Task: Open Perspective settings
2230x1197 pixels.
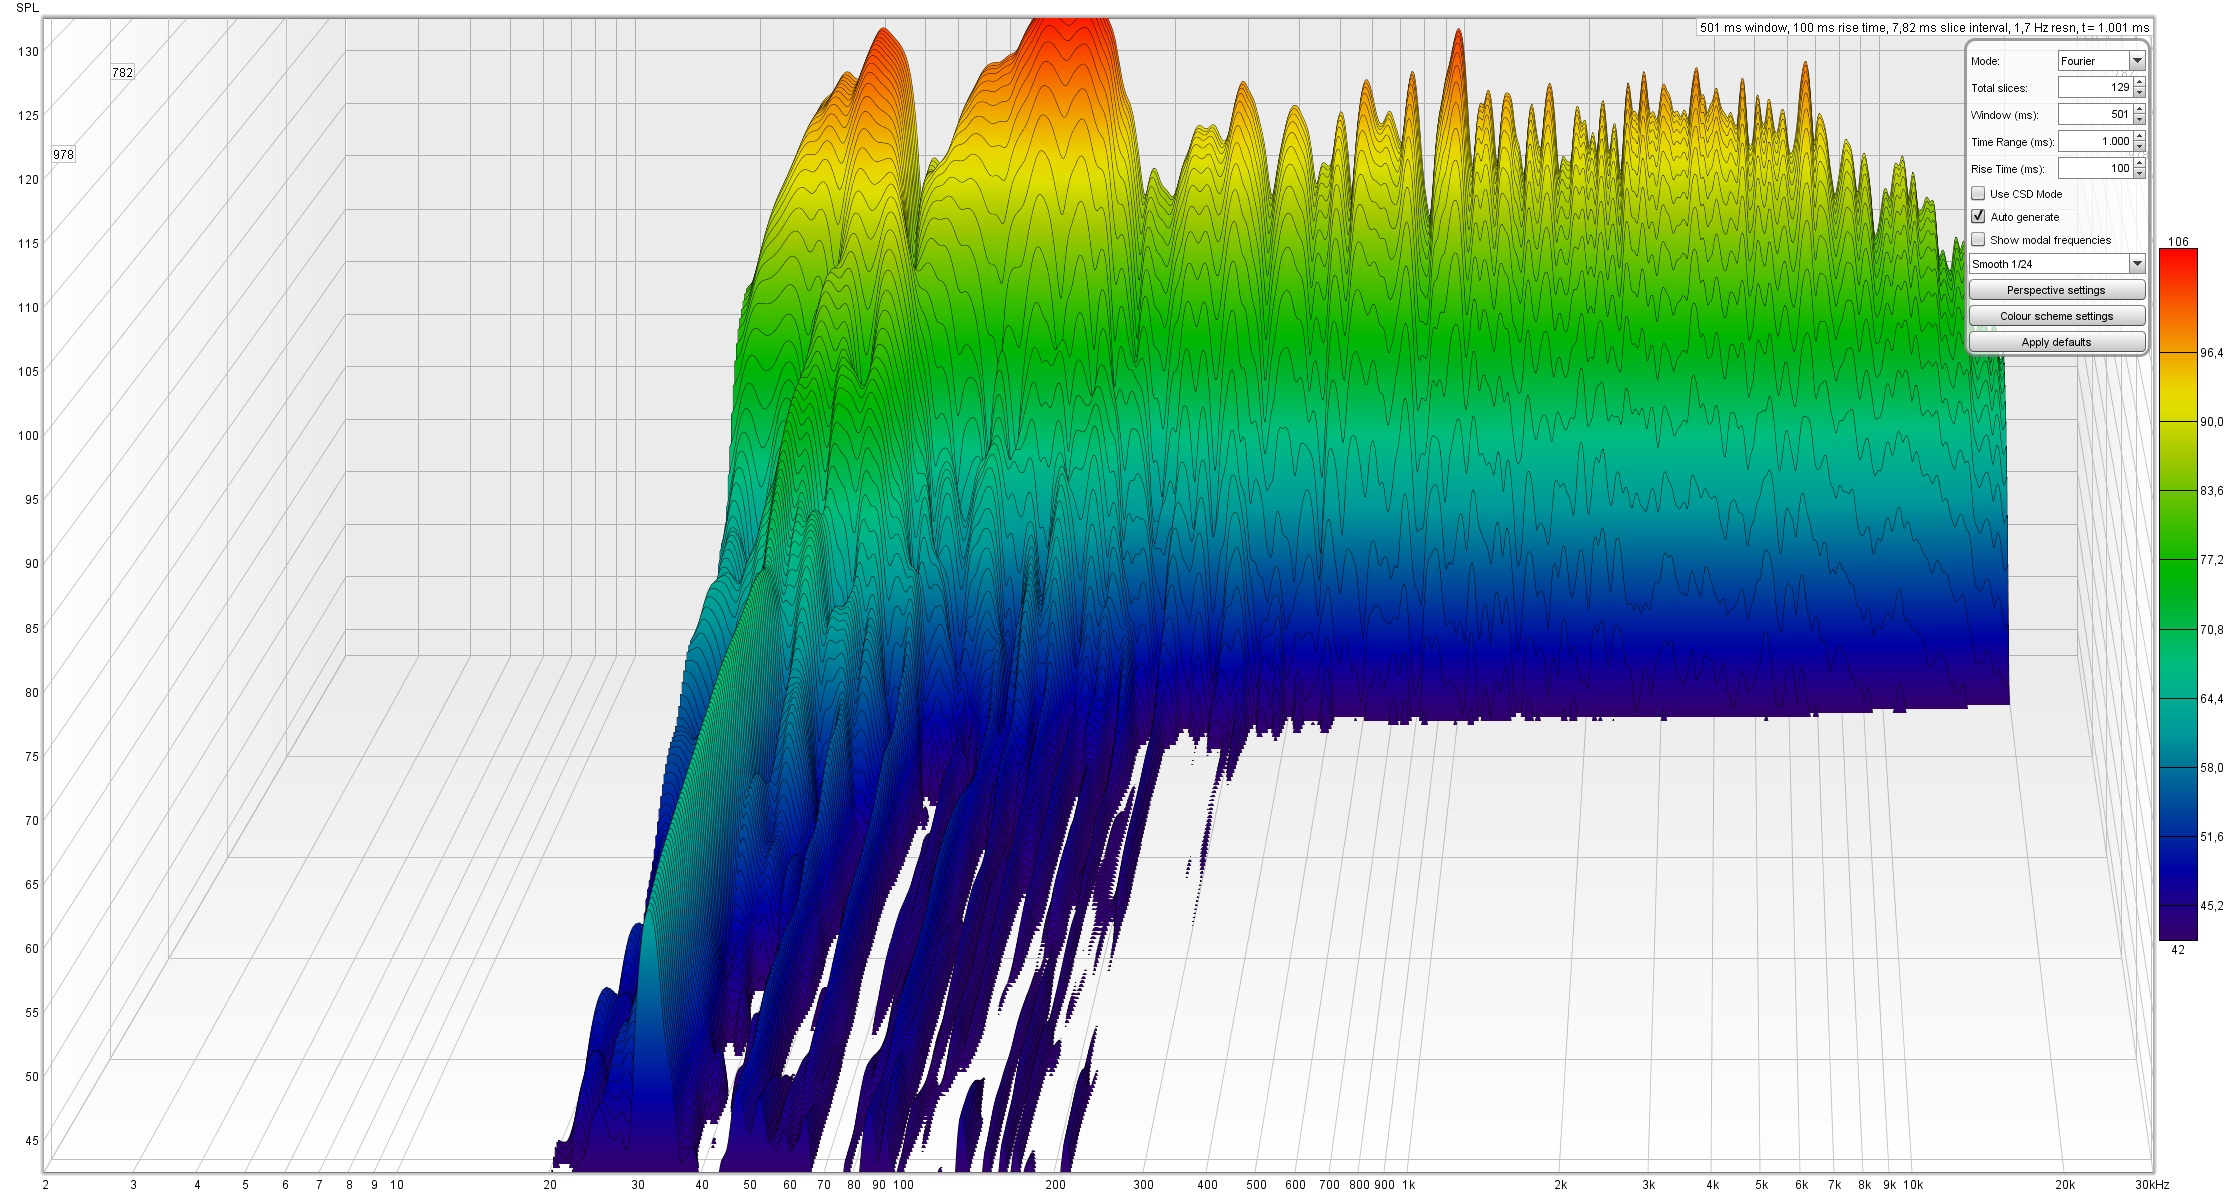Action: 2057,290
